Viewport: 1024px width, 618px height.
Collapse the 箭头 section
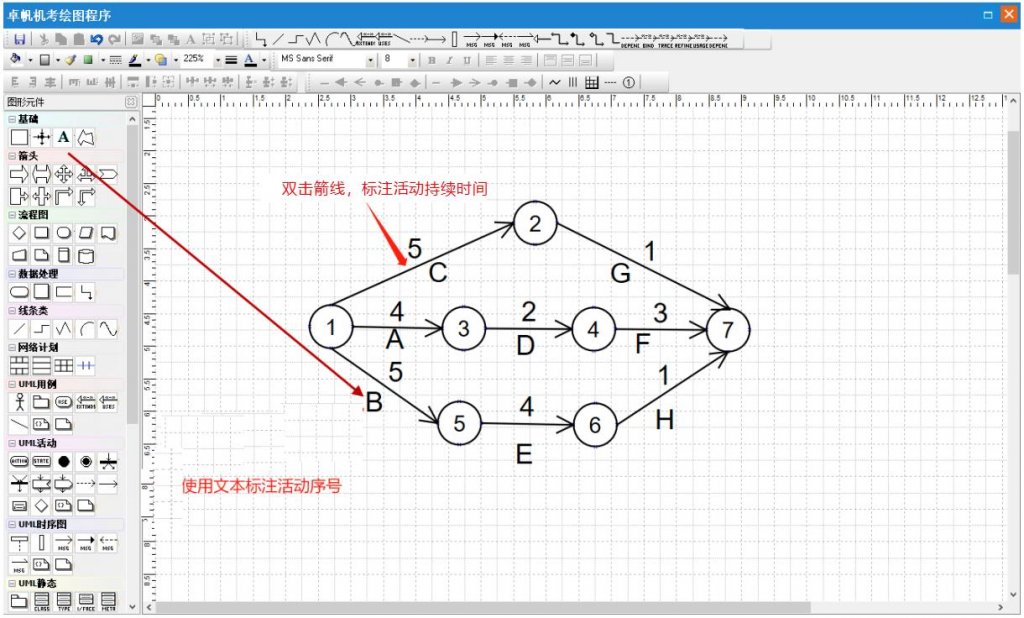(x=12, y=155)
